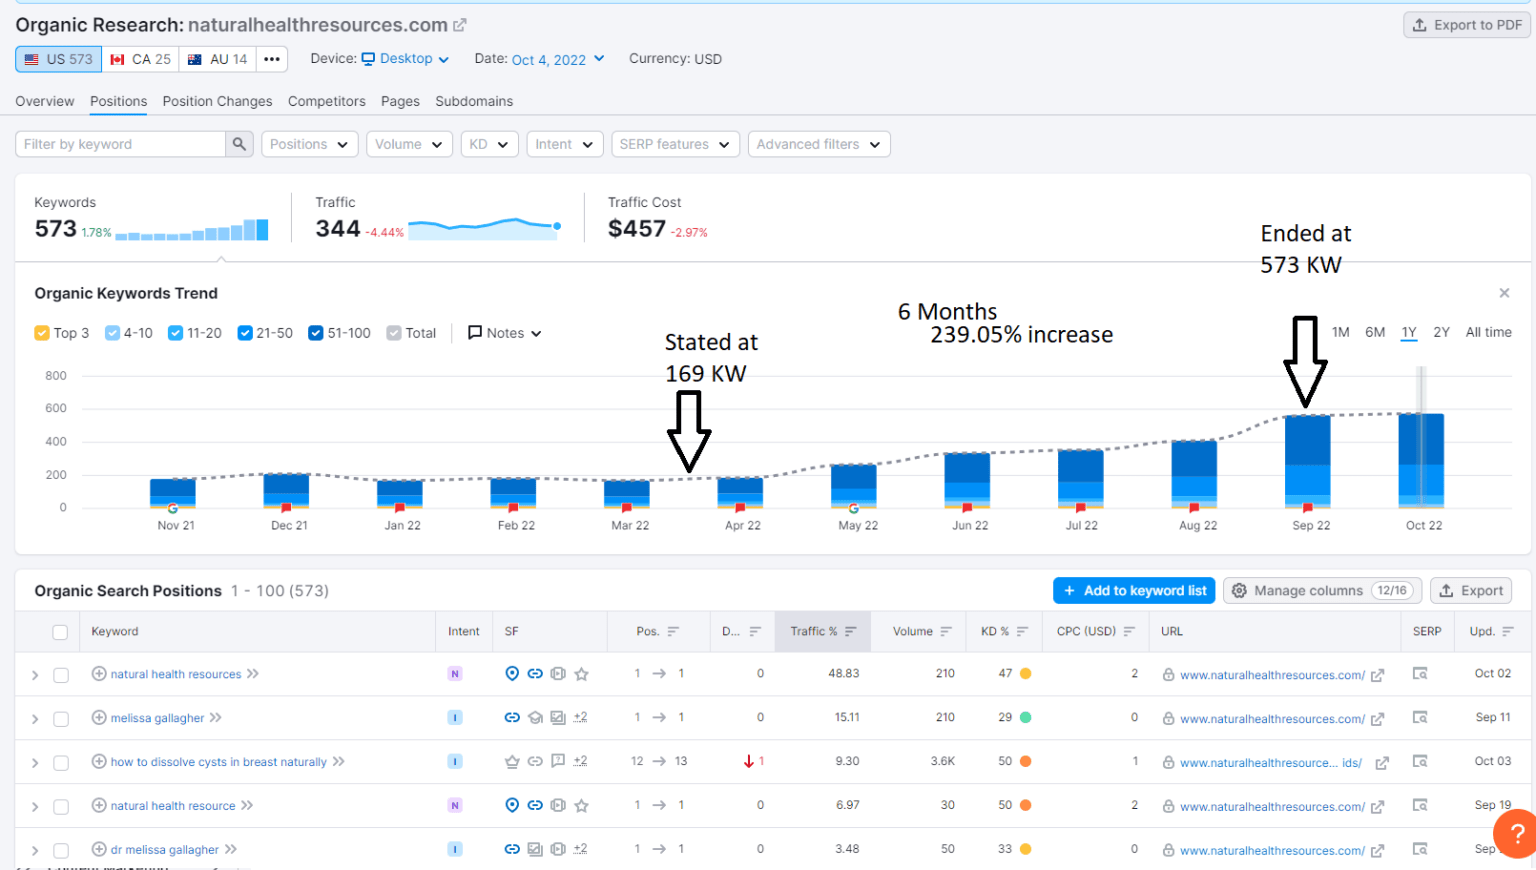Open URL external link in 'melissa gallagher' row
The height and width of the screenshot is (870, 1536).
point(1377,719)
